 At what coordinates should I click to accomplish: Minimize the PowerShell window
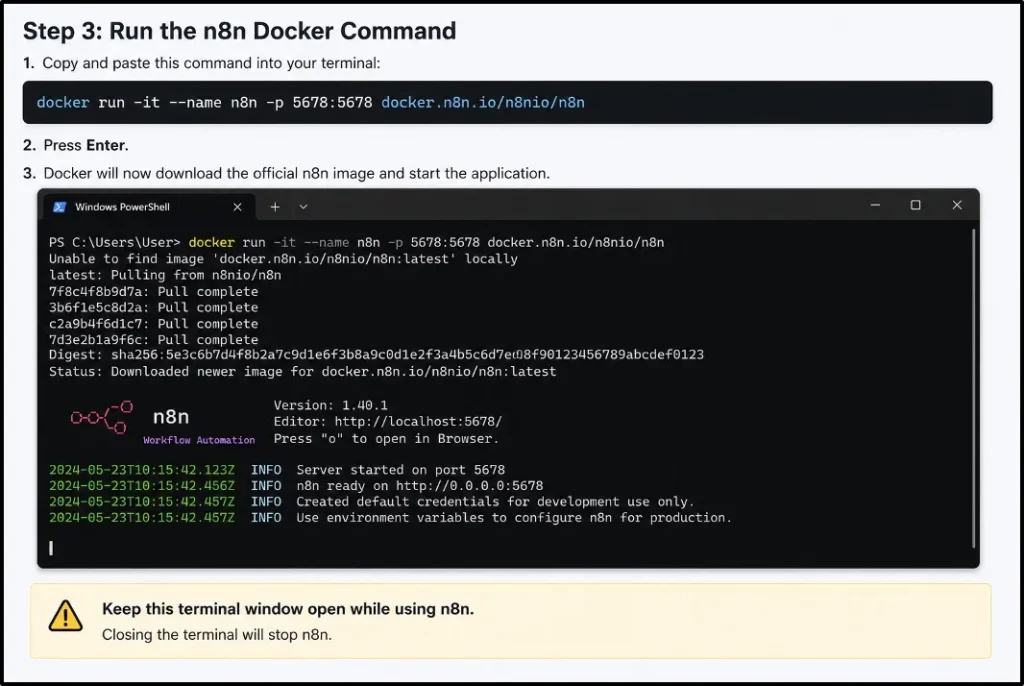point(876,205)
